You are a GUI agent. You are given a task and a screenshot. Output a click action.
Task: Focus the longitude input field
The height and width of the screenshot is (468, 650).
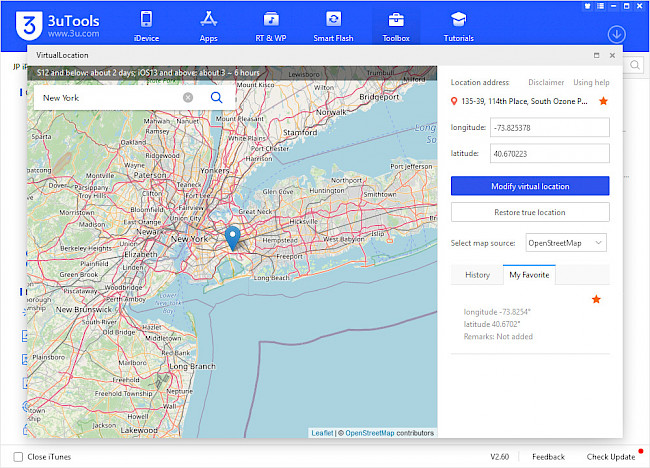(x=550, y=128)
